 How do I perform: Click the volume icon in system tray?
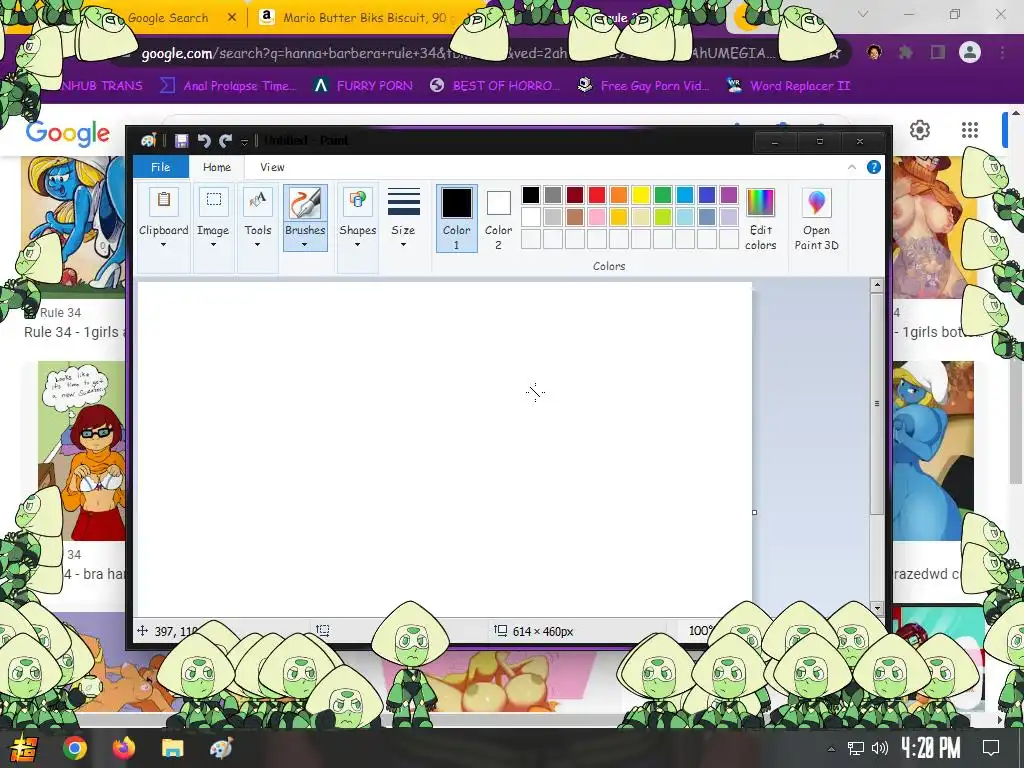tap(880, 748)
